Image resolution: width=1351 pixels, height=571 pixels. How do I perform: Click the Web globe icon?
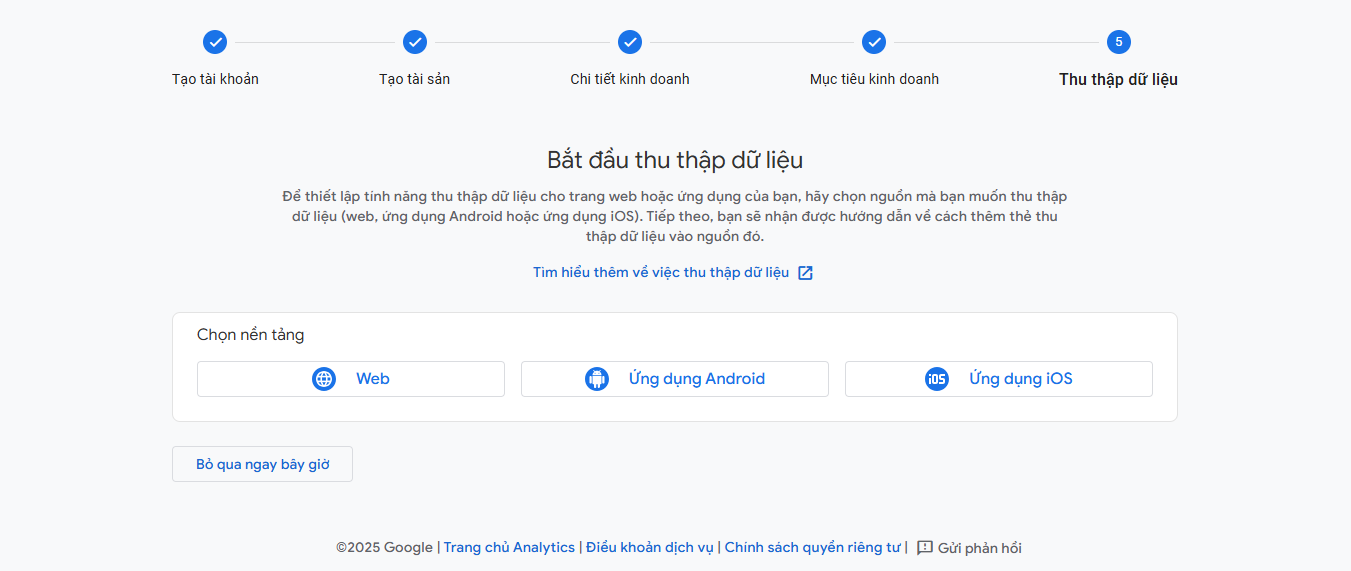(x=324, y=379)
